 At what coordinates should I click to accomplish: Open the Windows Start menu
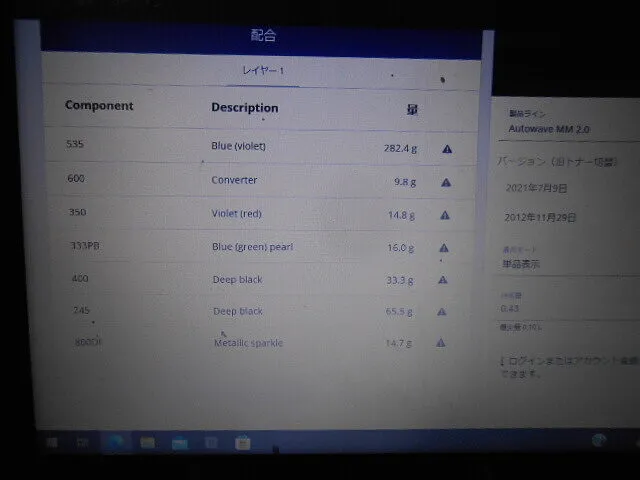tap(50, 441)
